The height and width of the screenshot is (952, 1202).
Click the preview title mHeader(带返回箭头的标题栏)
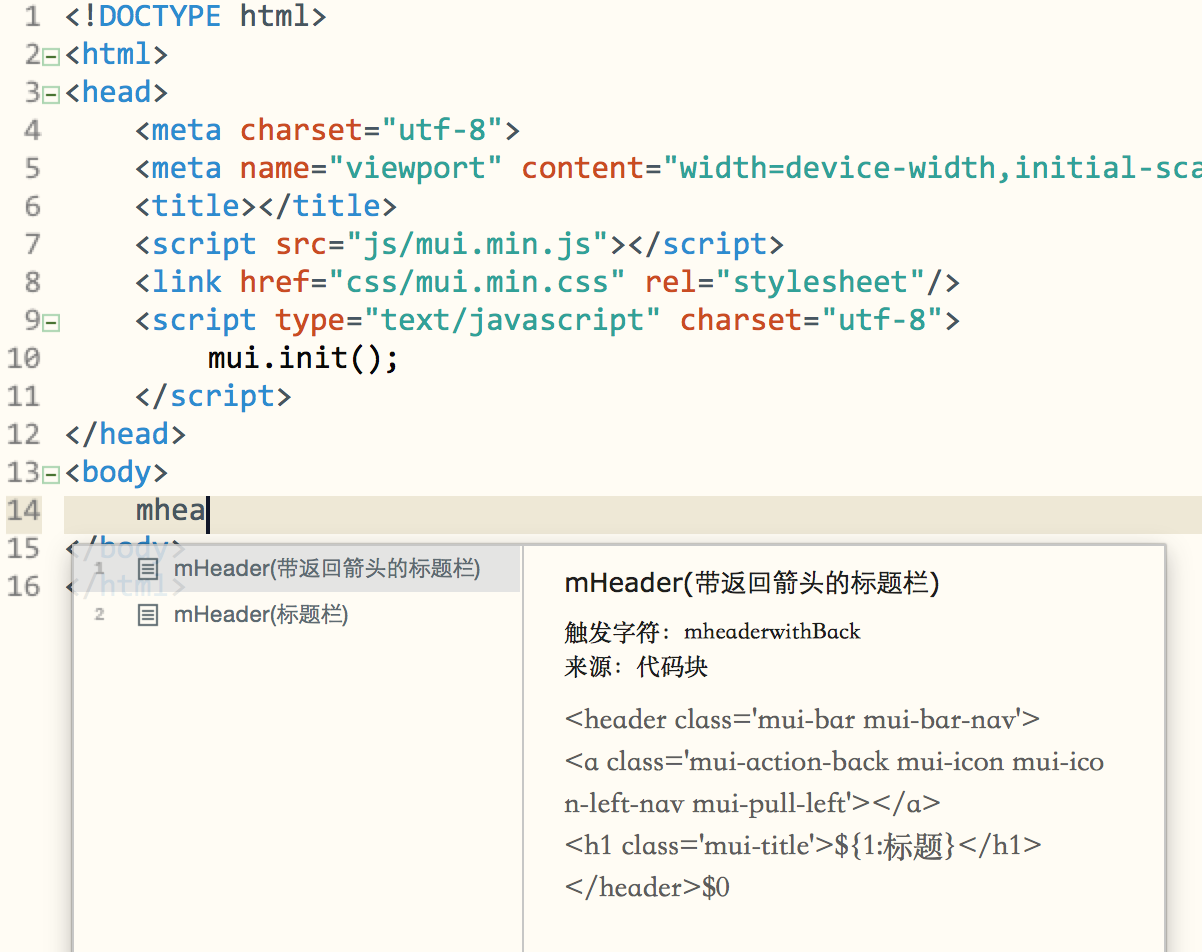pyautogui.click(x=752, y=584)
